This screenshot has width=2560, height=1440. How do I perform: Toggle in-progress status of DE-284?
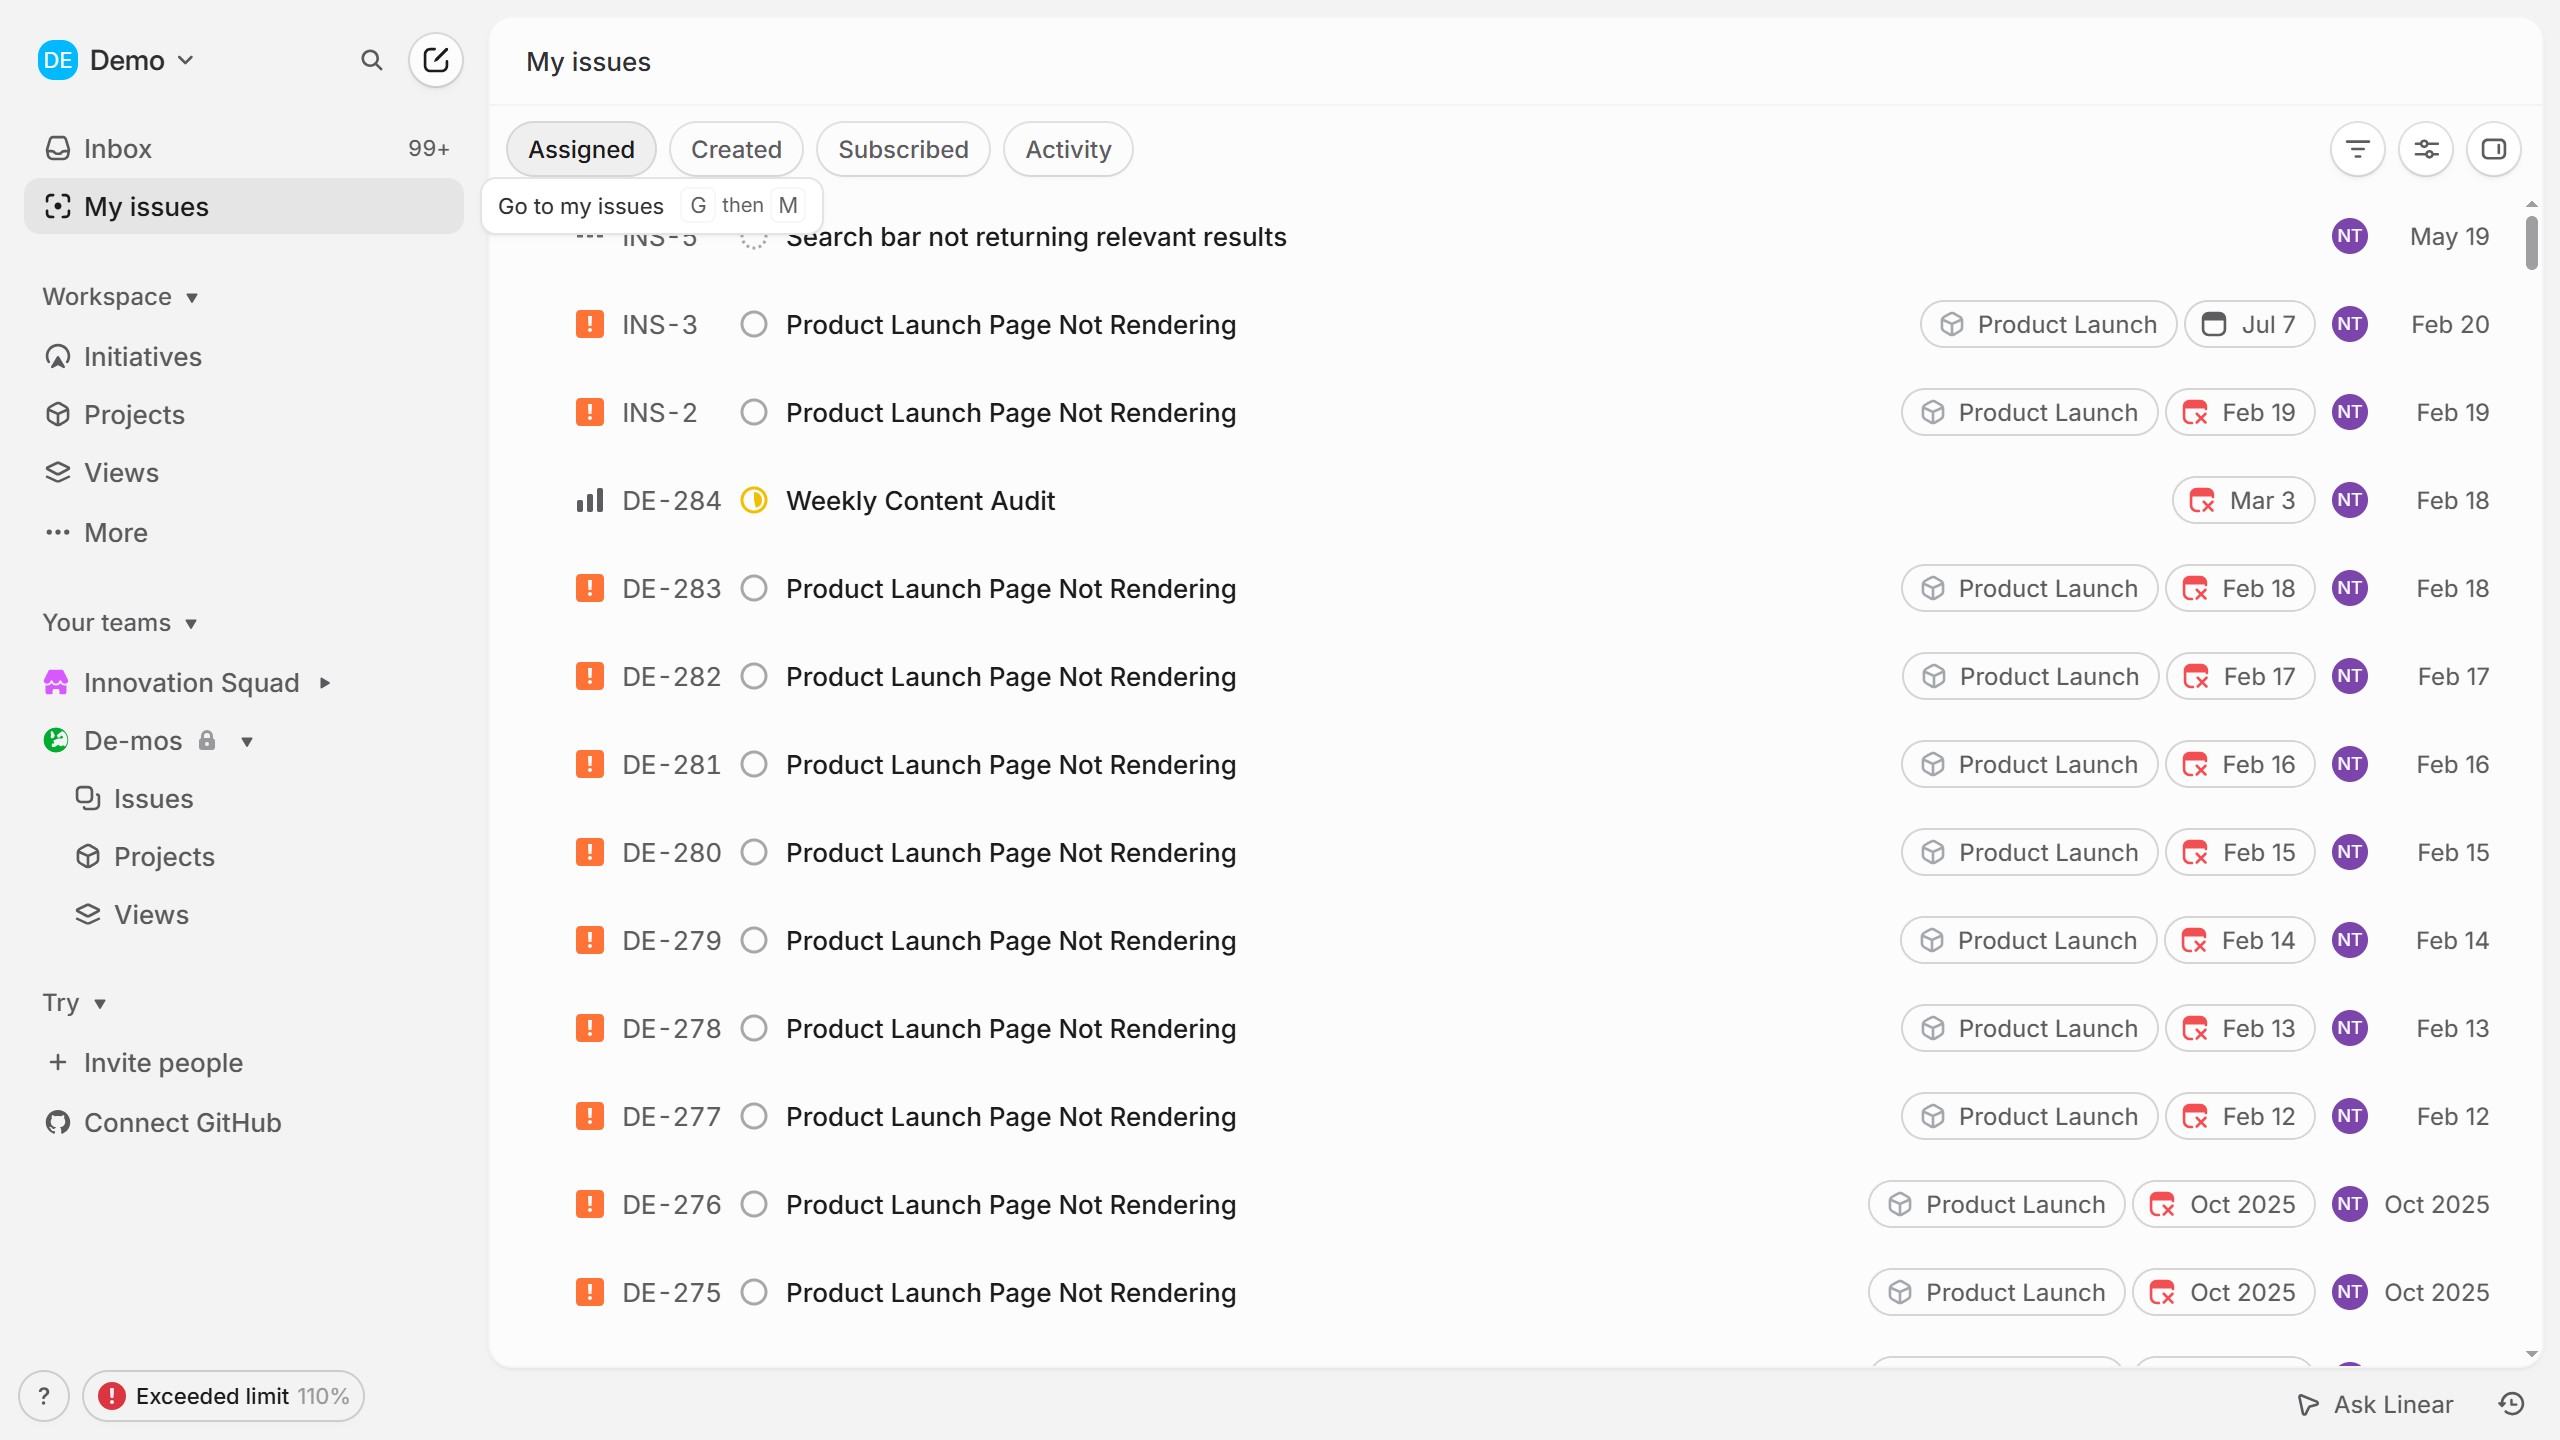tap(754, 501)
